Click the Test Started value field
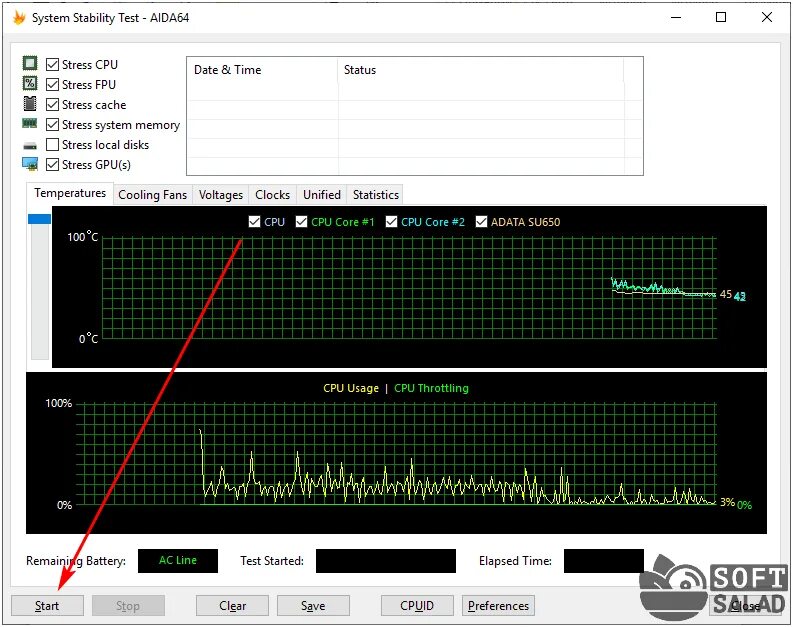The width and height of the screenshot is (793, 627). point(385,561)
